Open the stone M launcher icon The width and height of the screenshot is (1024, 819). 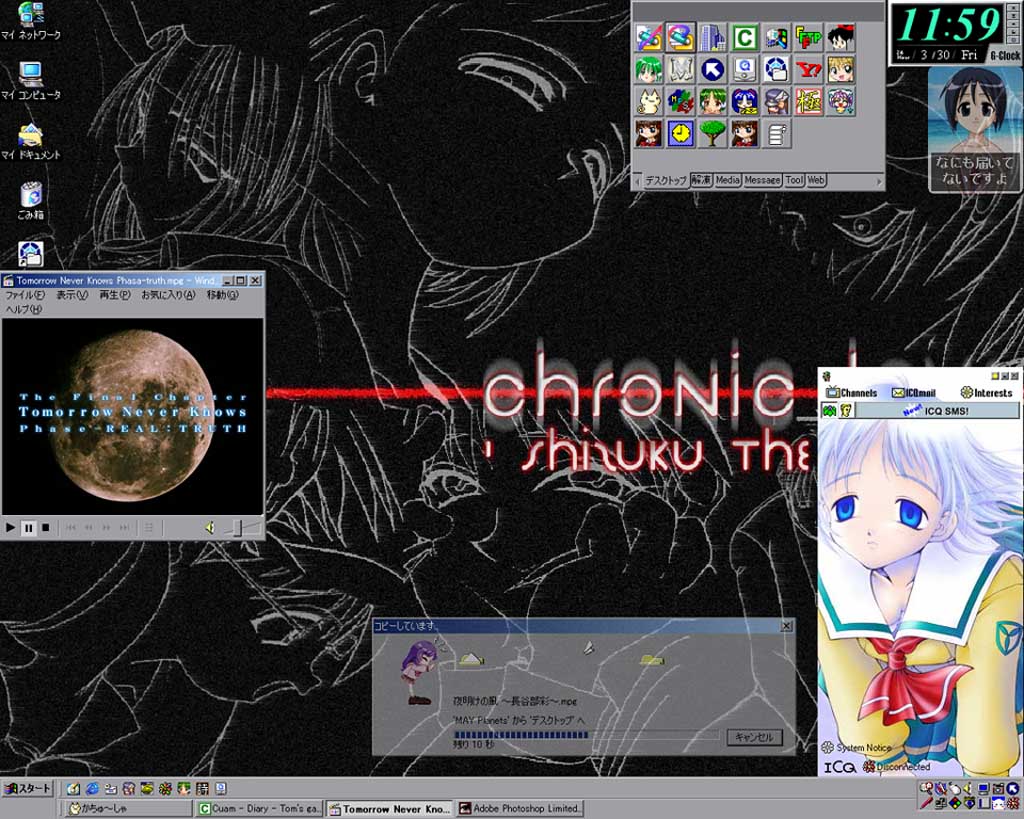tap(680, 69)
